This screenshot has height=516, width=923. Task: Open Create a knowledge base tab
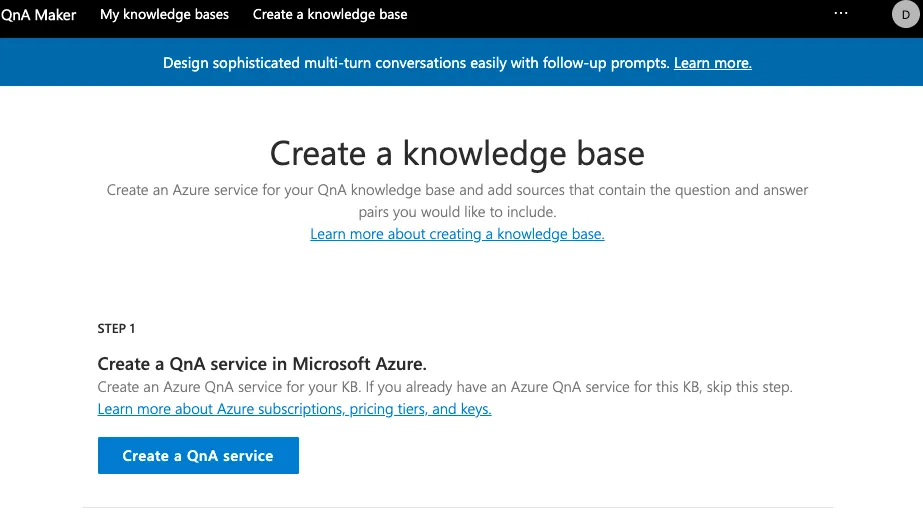330,15
